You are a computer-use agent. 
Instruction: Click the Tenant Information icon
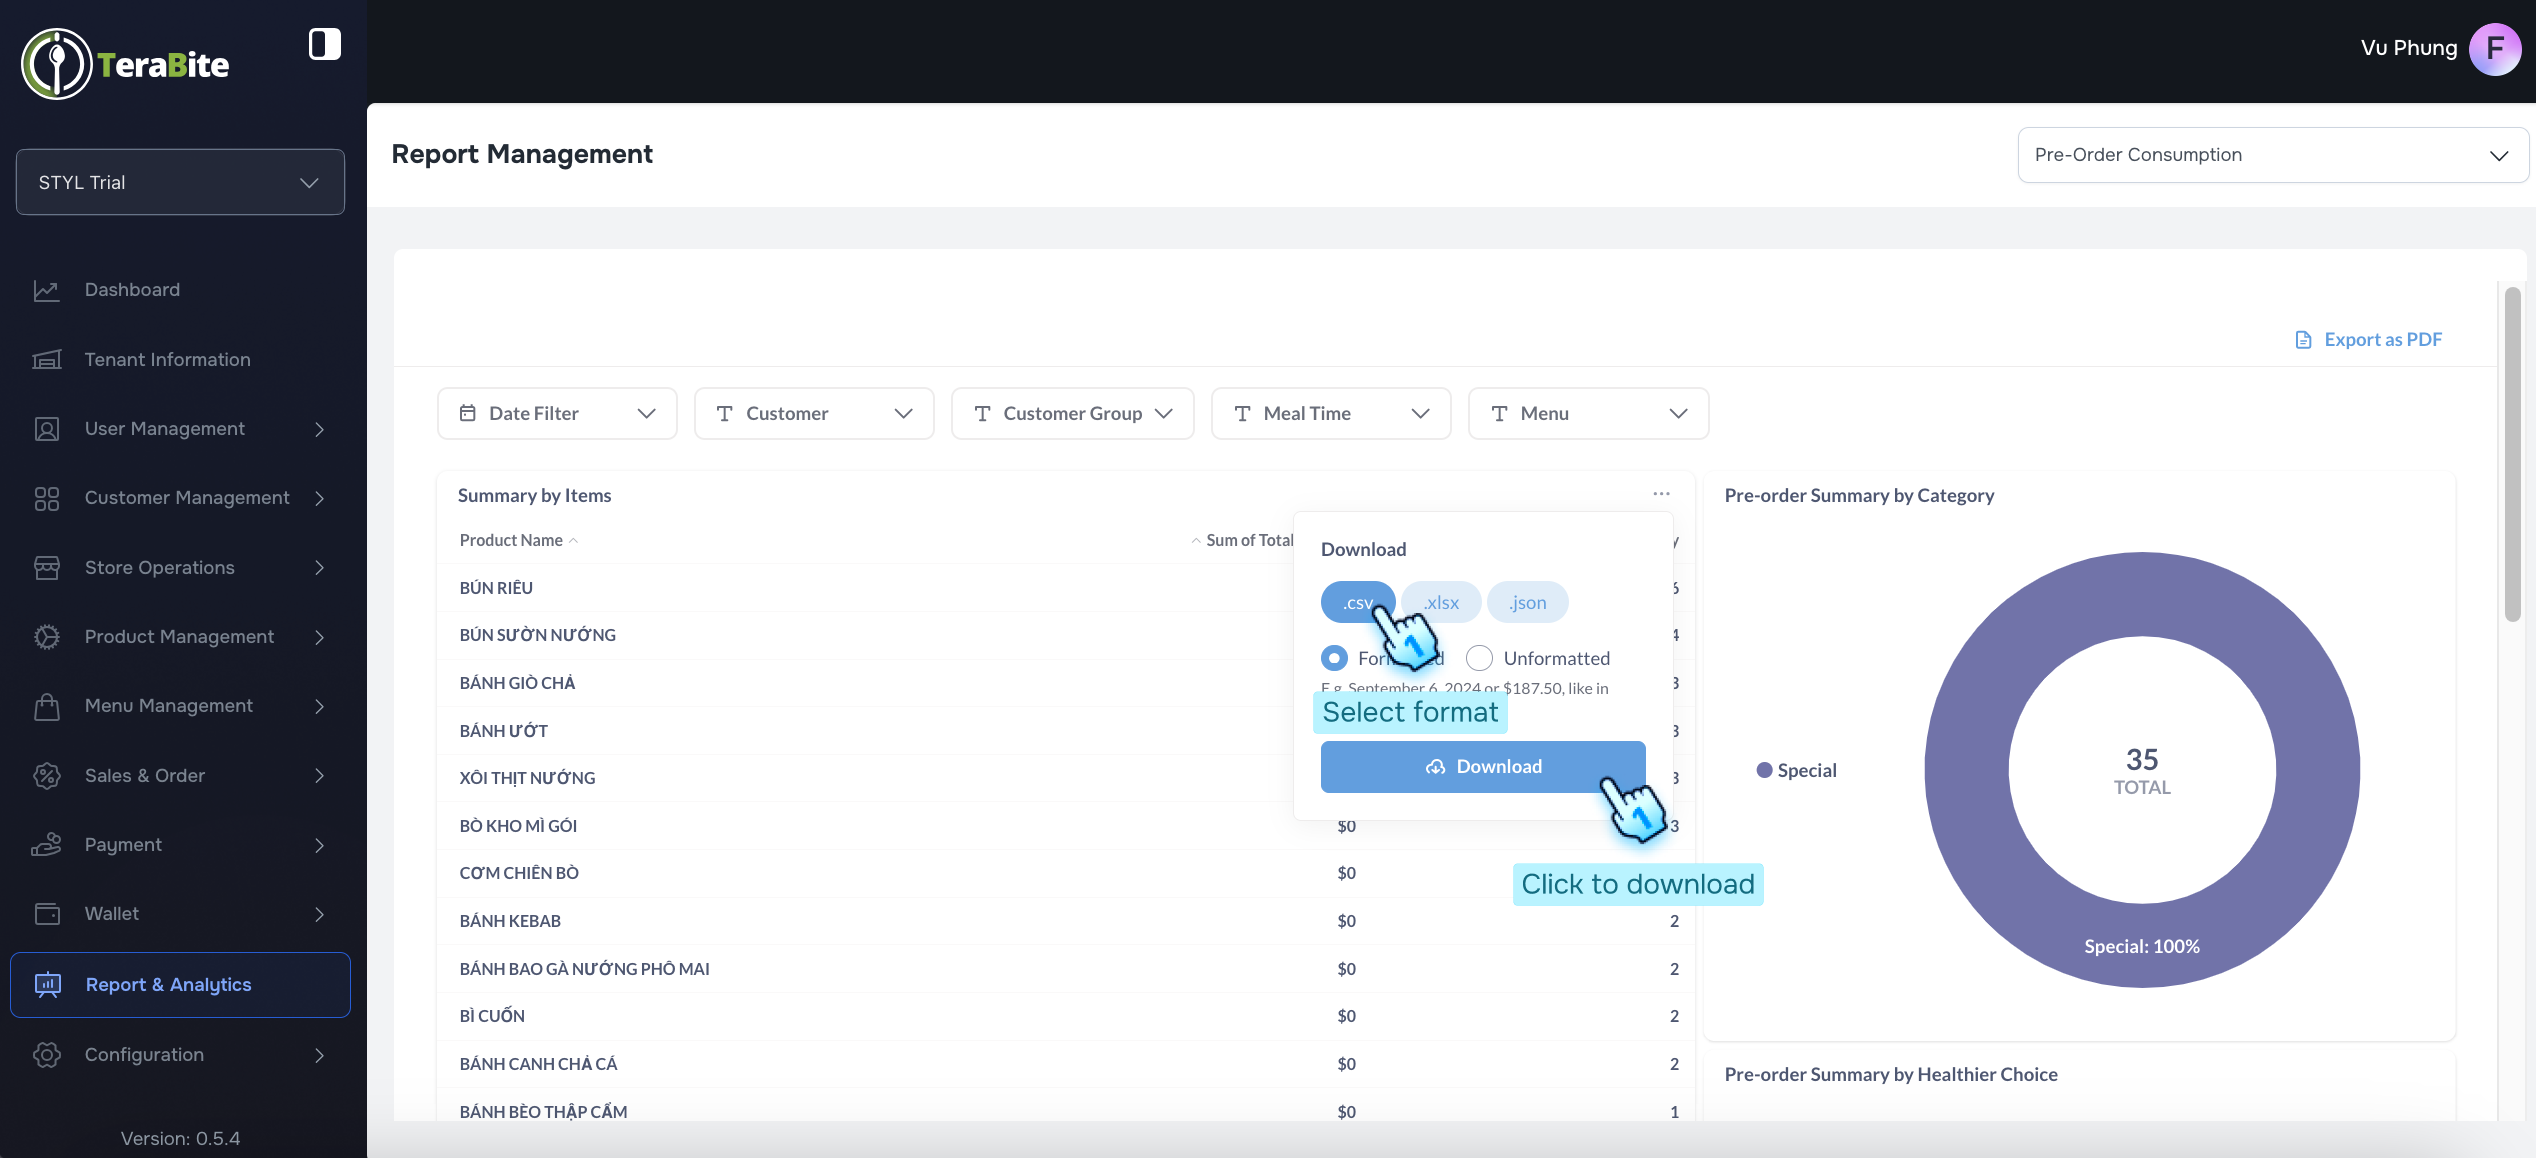(x=46, y=360)
